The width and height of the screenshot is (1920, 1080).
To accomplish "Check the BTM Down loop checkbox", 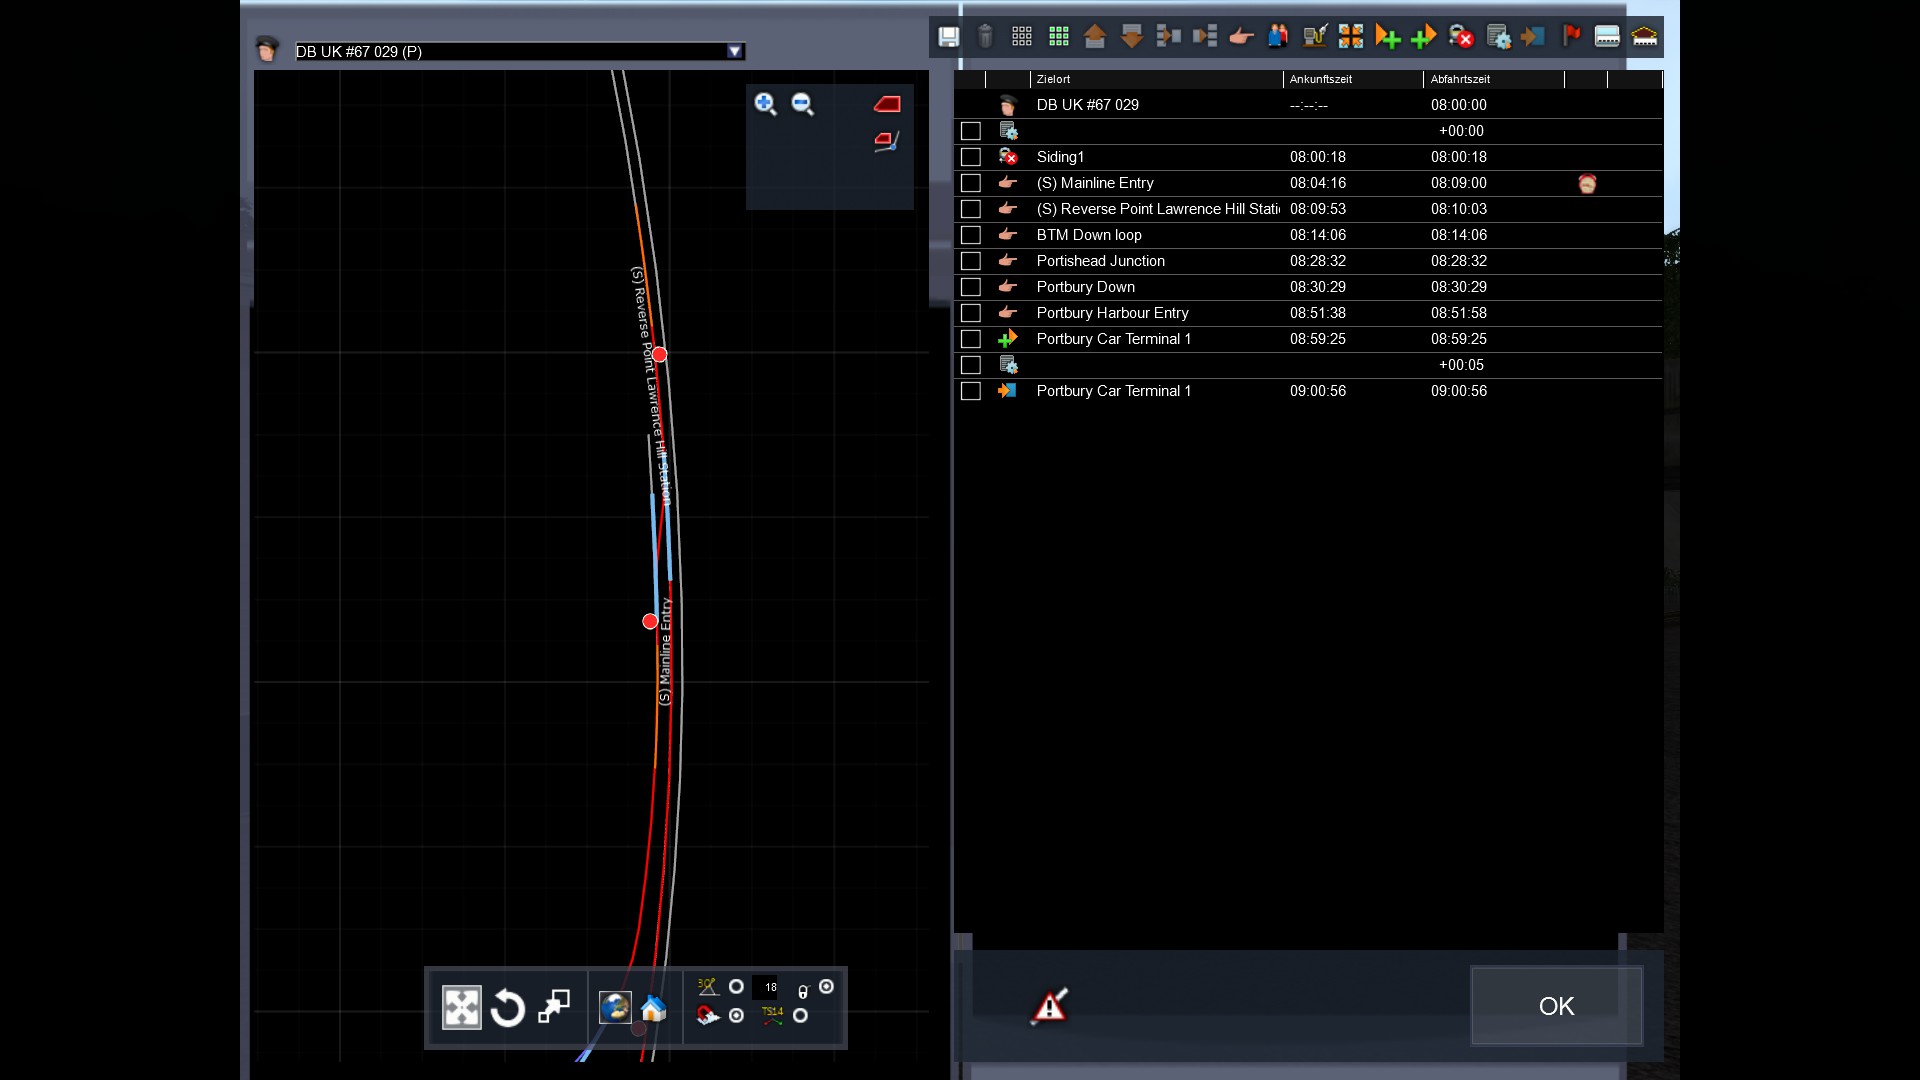I will click(x=970, y=235).
